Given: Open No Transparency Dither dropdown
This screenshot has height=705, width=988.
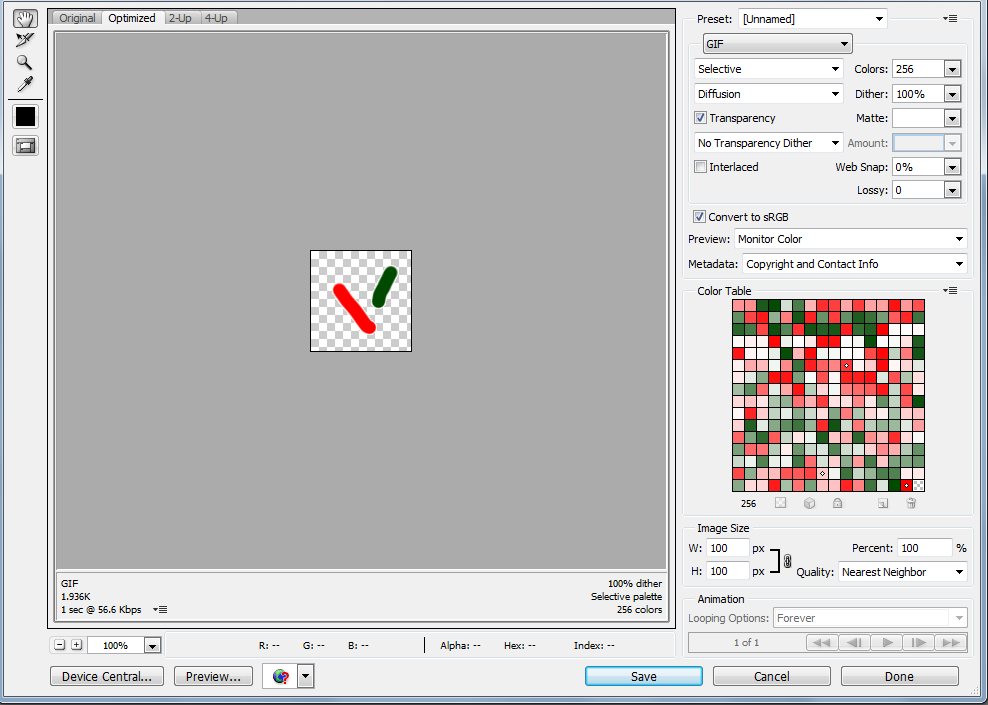Looking at the screenshot, I should [769, 143].
